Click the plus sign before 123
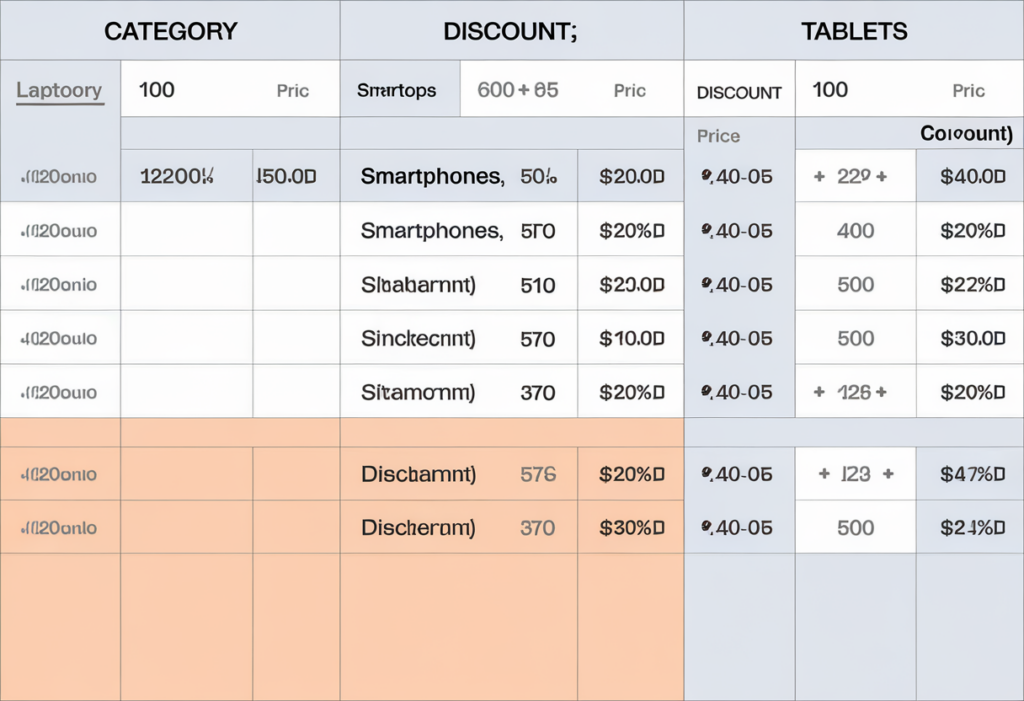This screenshot has width=1024, height=701. pyautogui.click(x=825, y=474)
